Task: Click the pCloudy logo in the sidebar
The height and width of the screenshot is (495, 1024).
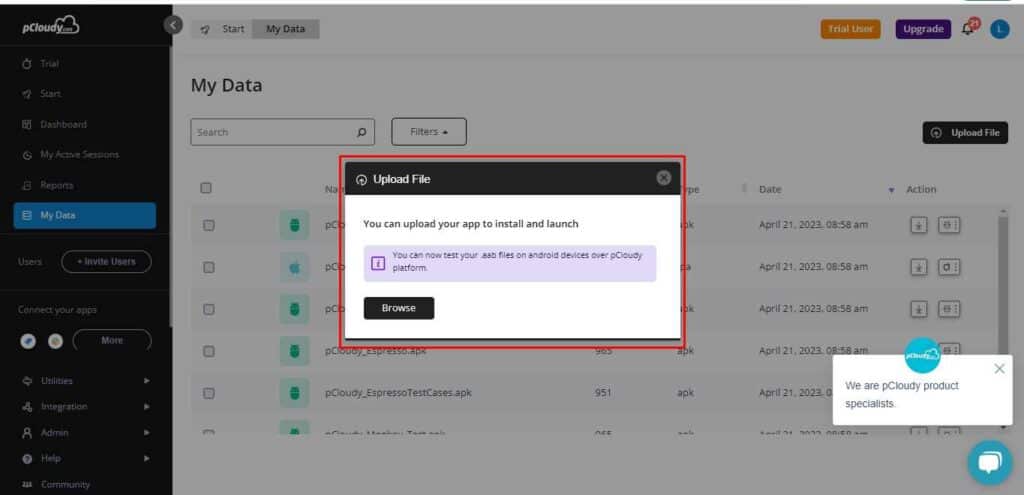Action: coord(50,26)
